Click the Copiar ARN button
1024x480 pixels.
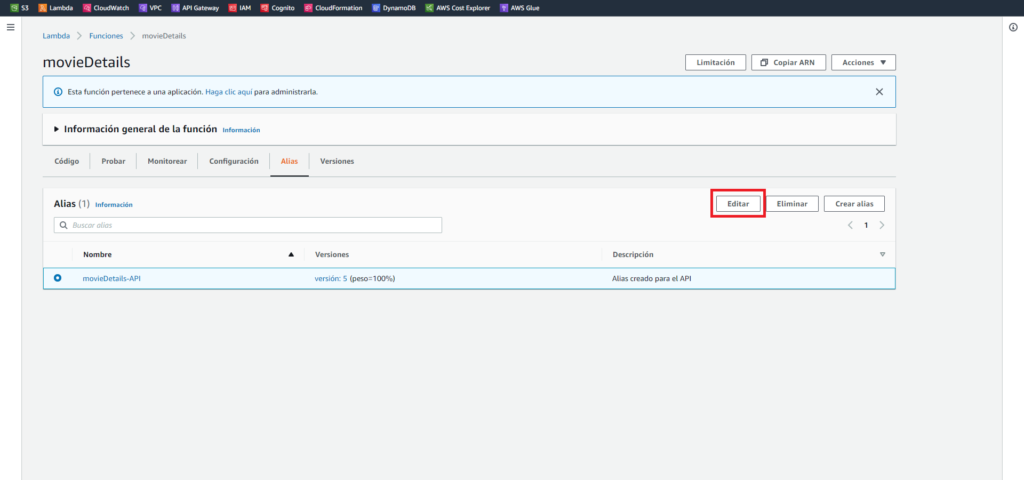(x=788, y=62)
